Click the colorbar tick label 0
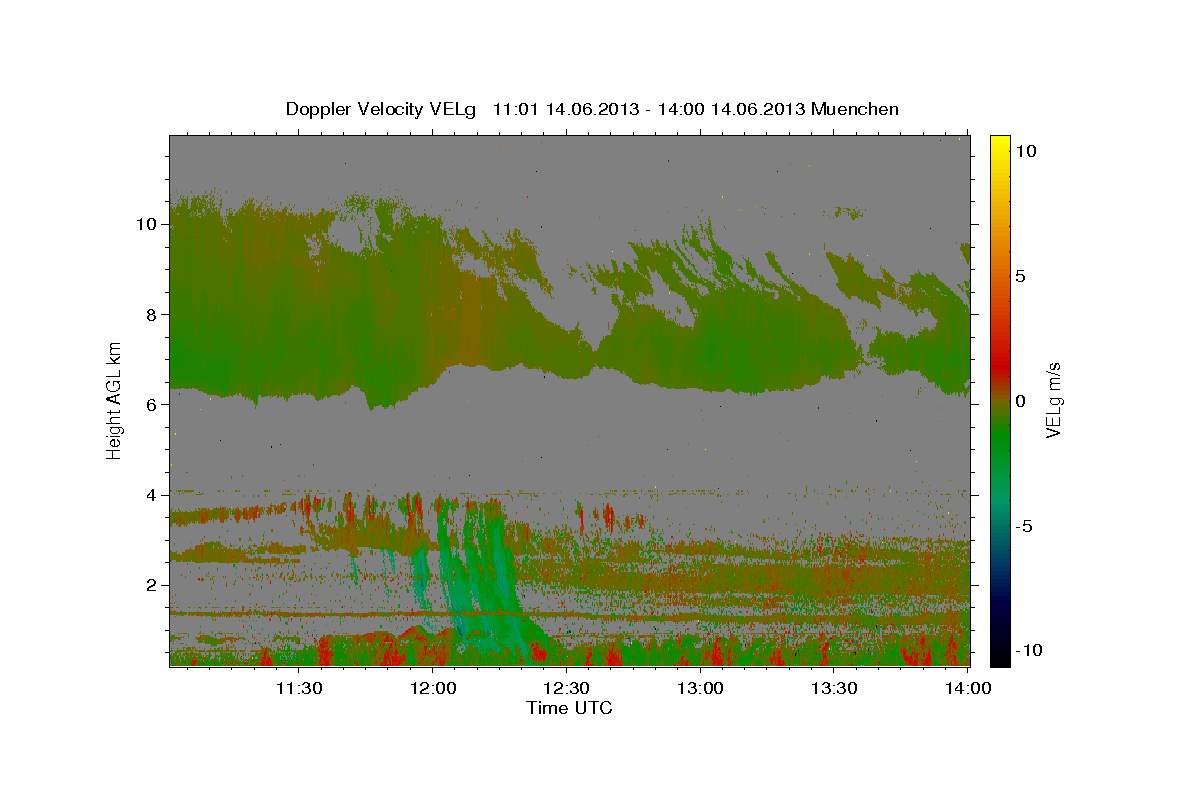1200x800 pixels. [x=1023, y=401]
